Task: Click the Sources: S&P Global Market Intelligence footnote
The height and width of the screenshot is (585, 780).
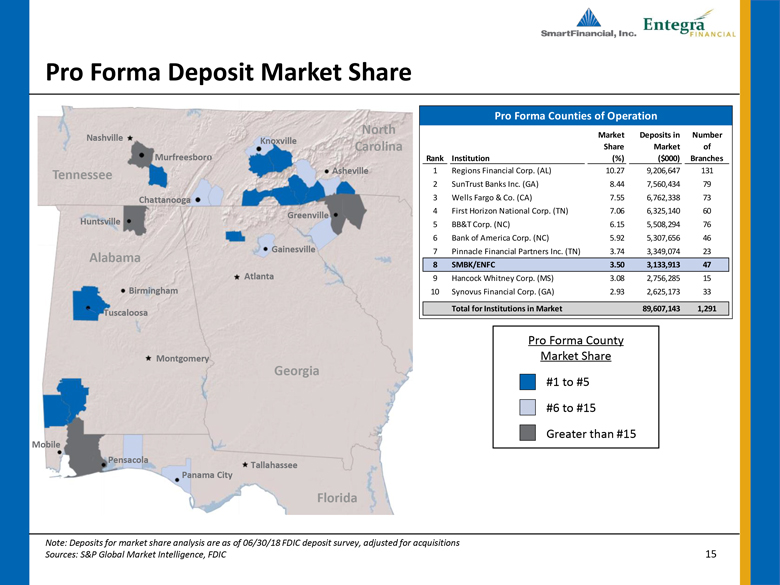Action: pos(136,554)
